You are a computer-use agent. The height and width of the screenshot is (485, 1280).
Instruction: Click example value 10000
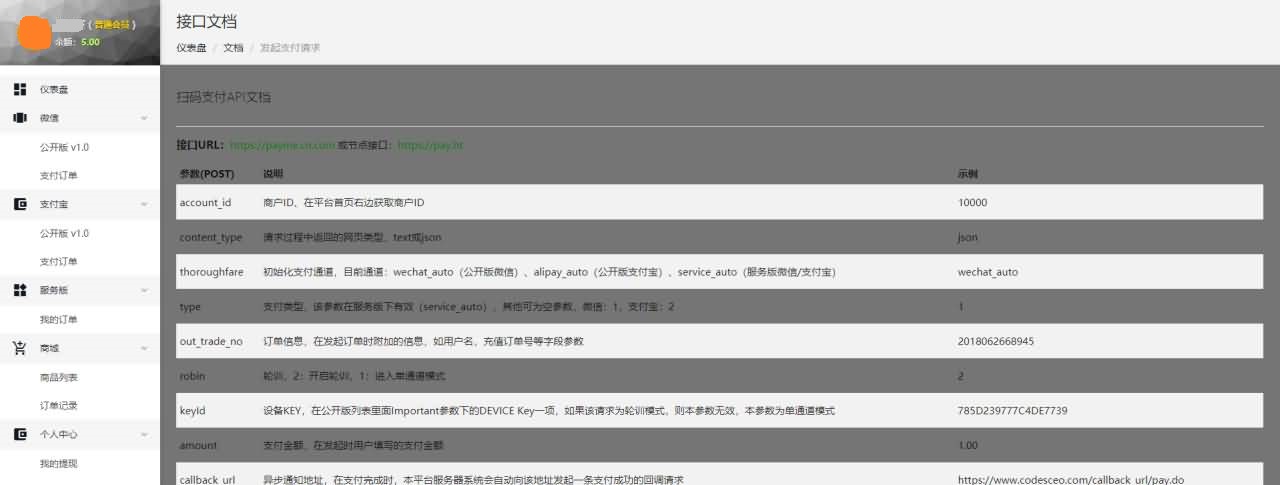pyautogui.click(x=972, y=202)
